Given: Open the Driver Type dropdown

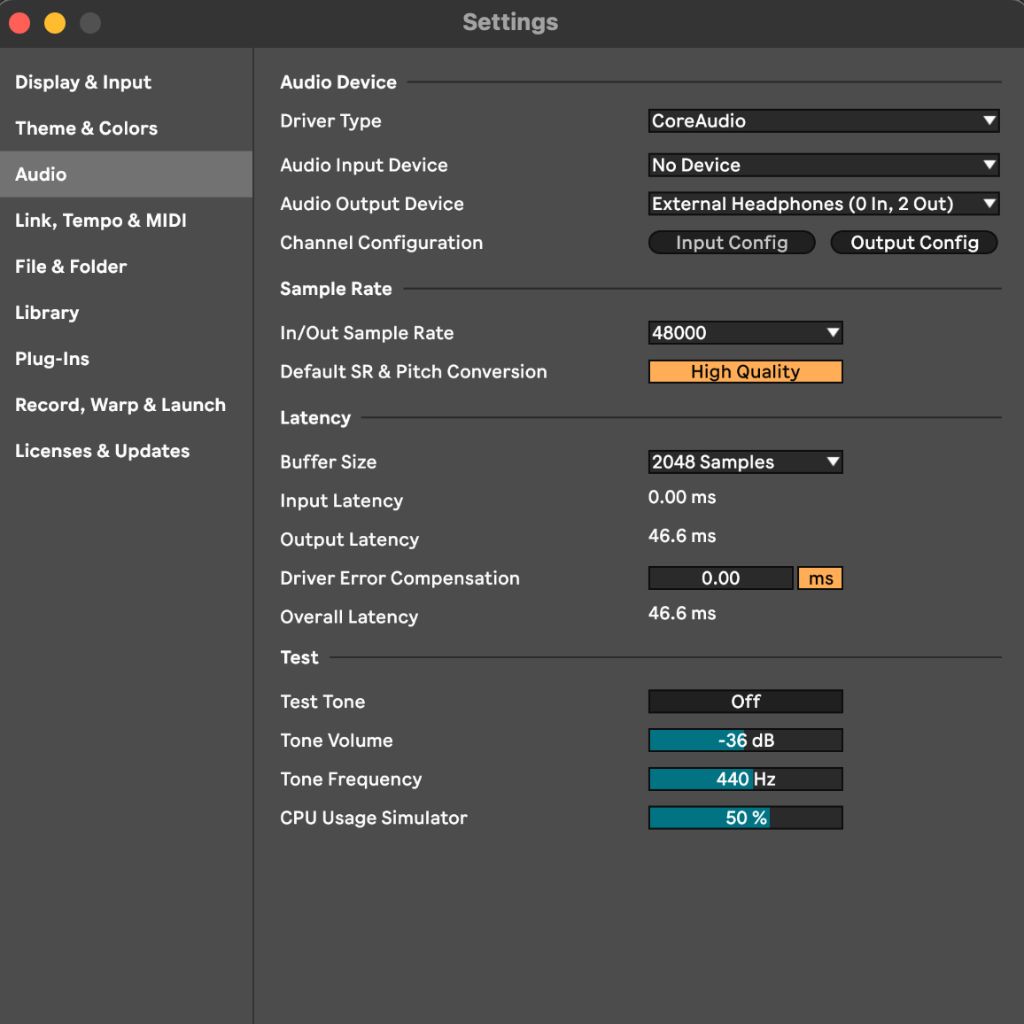Looking at the screenshot, I should (x=822, y=121).
